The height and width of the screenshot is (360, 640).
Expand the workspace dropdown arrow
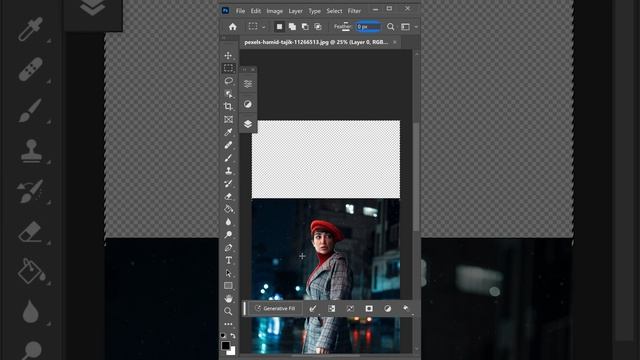tap(416, 27)
